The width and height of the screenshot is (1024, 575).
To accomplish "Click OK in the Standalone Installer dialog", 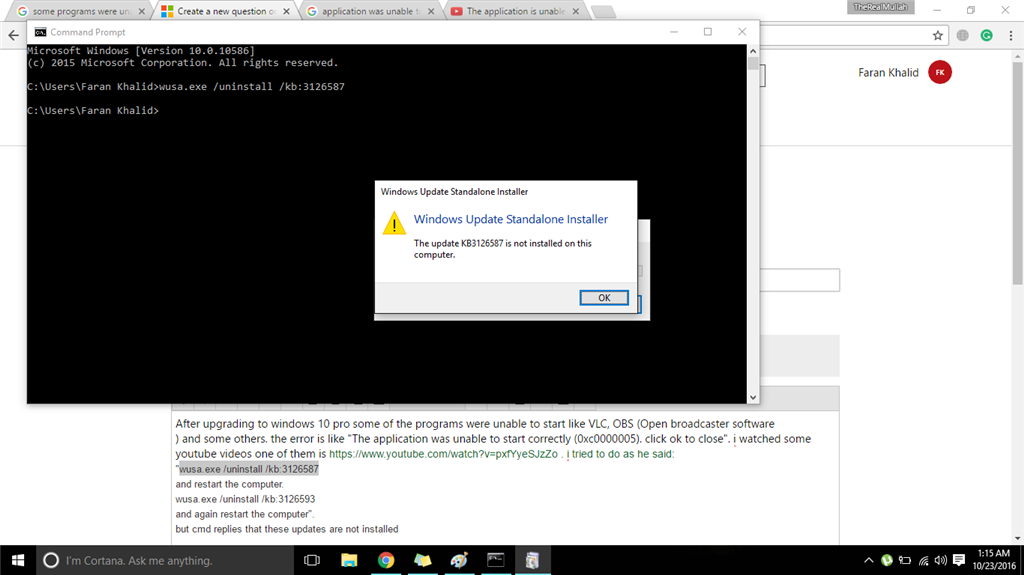I will [604, 298].
